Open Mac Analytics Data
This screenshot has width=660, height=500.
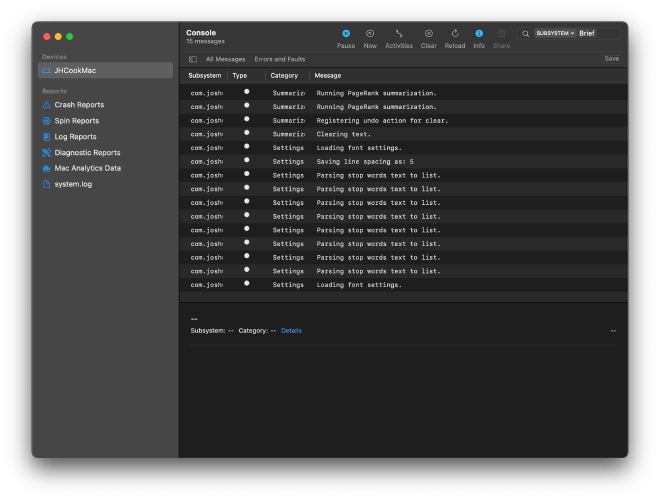[88, 168]
